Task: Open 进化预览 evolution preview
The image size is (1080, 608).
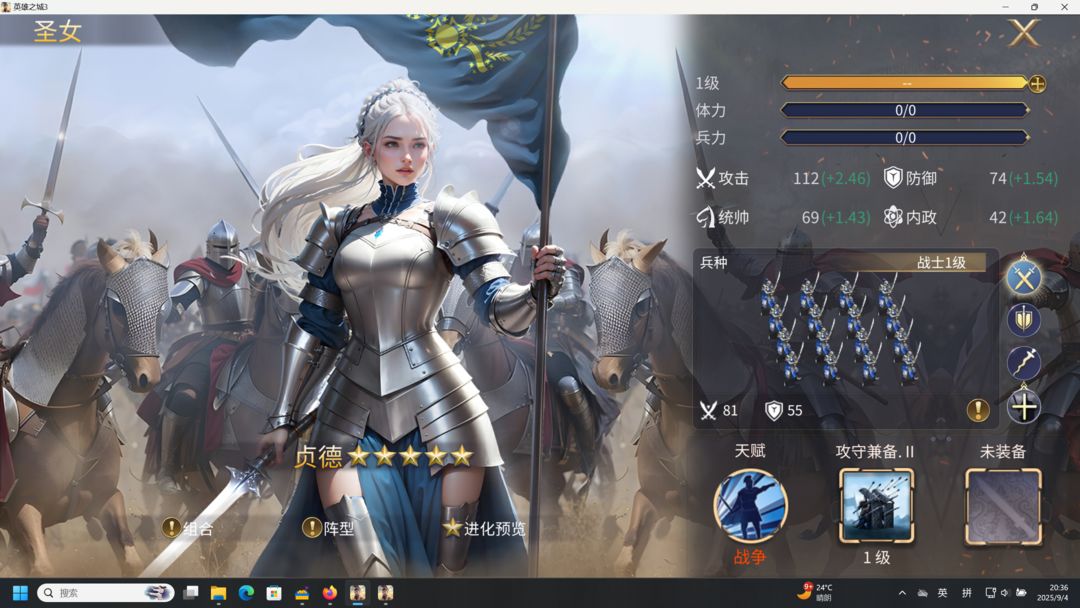Action: (484, 528)
